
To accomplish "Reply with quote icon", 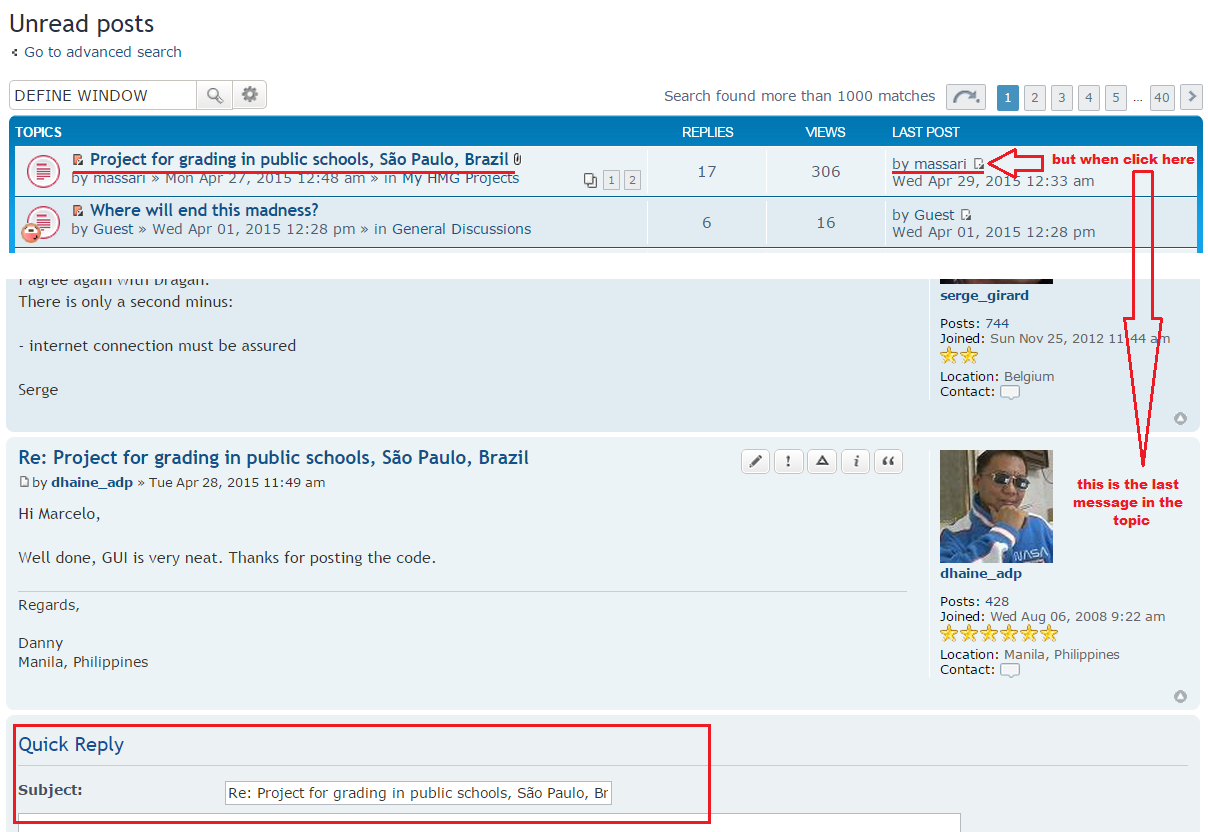I will pyautogui.click(x=888, y=461).
